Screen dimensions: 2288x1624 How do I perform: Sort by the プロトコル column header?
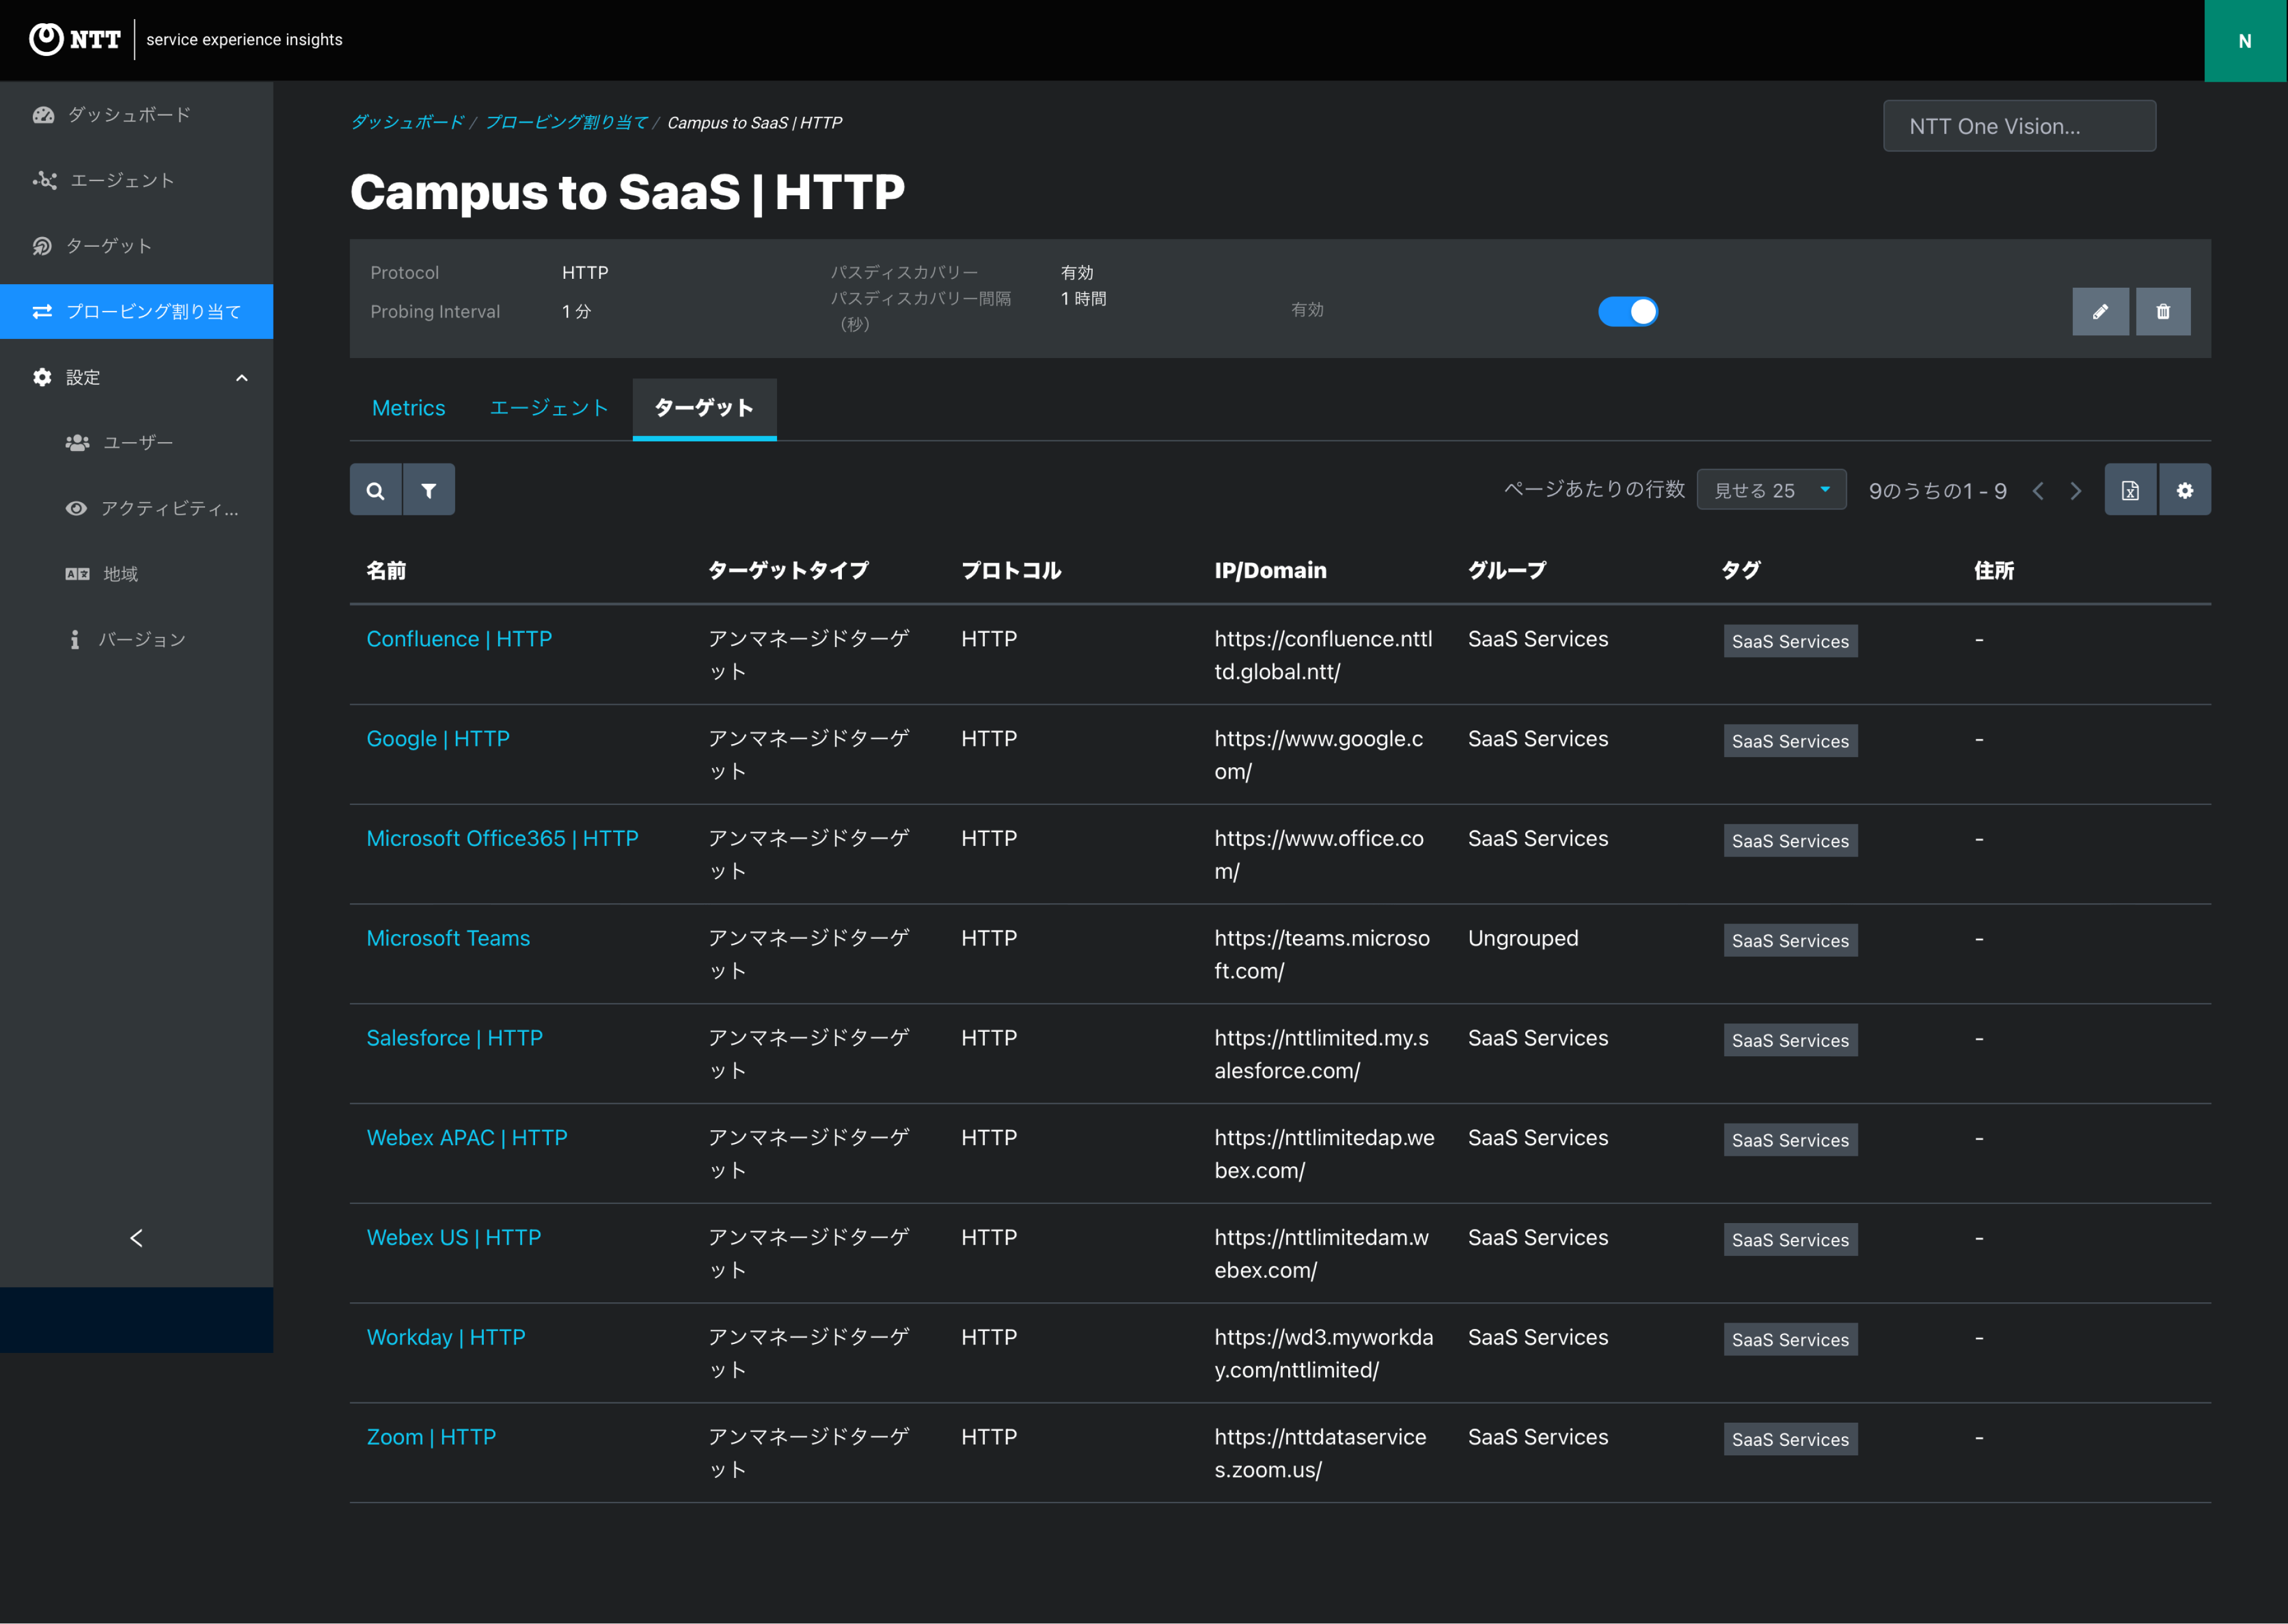[1011, 570]
